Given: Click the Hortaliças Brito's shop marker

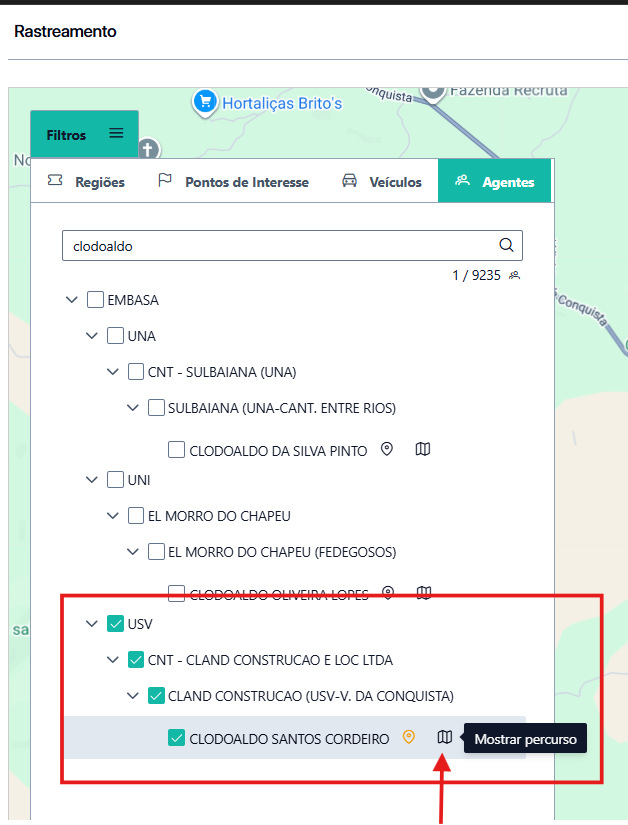Looking at the screenshot, I should pos(205,101).
